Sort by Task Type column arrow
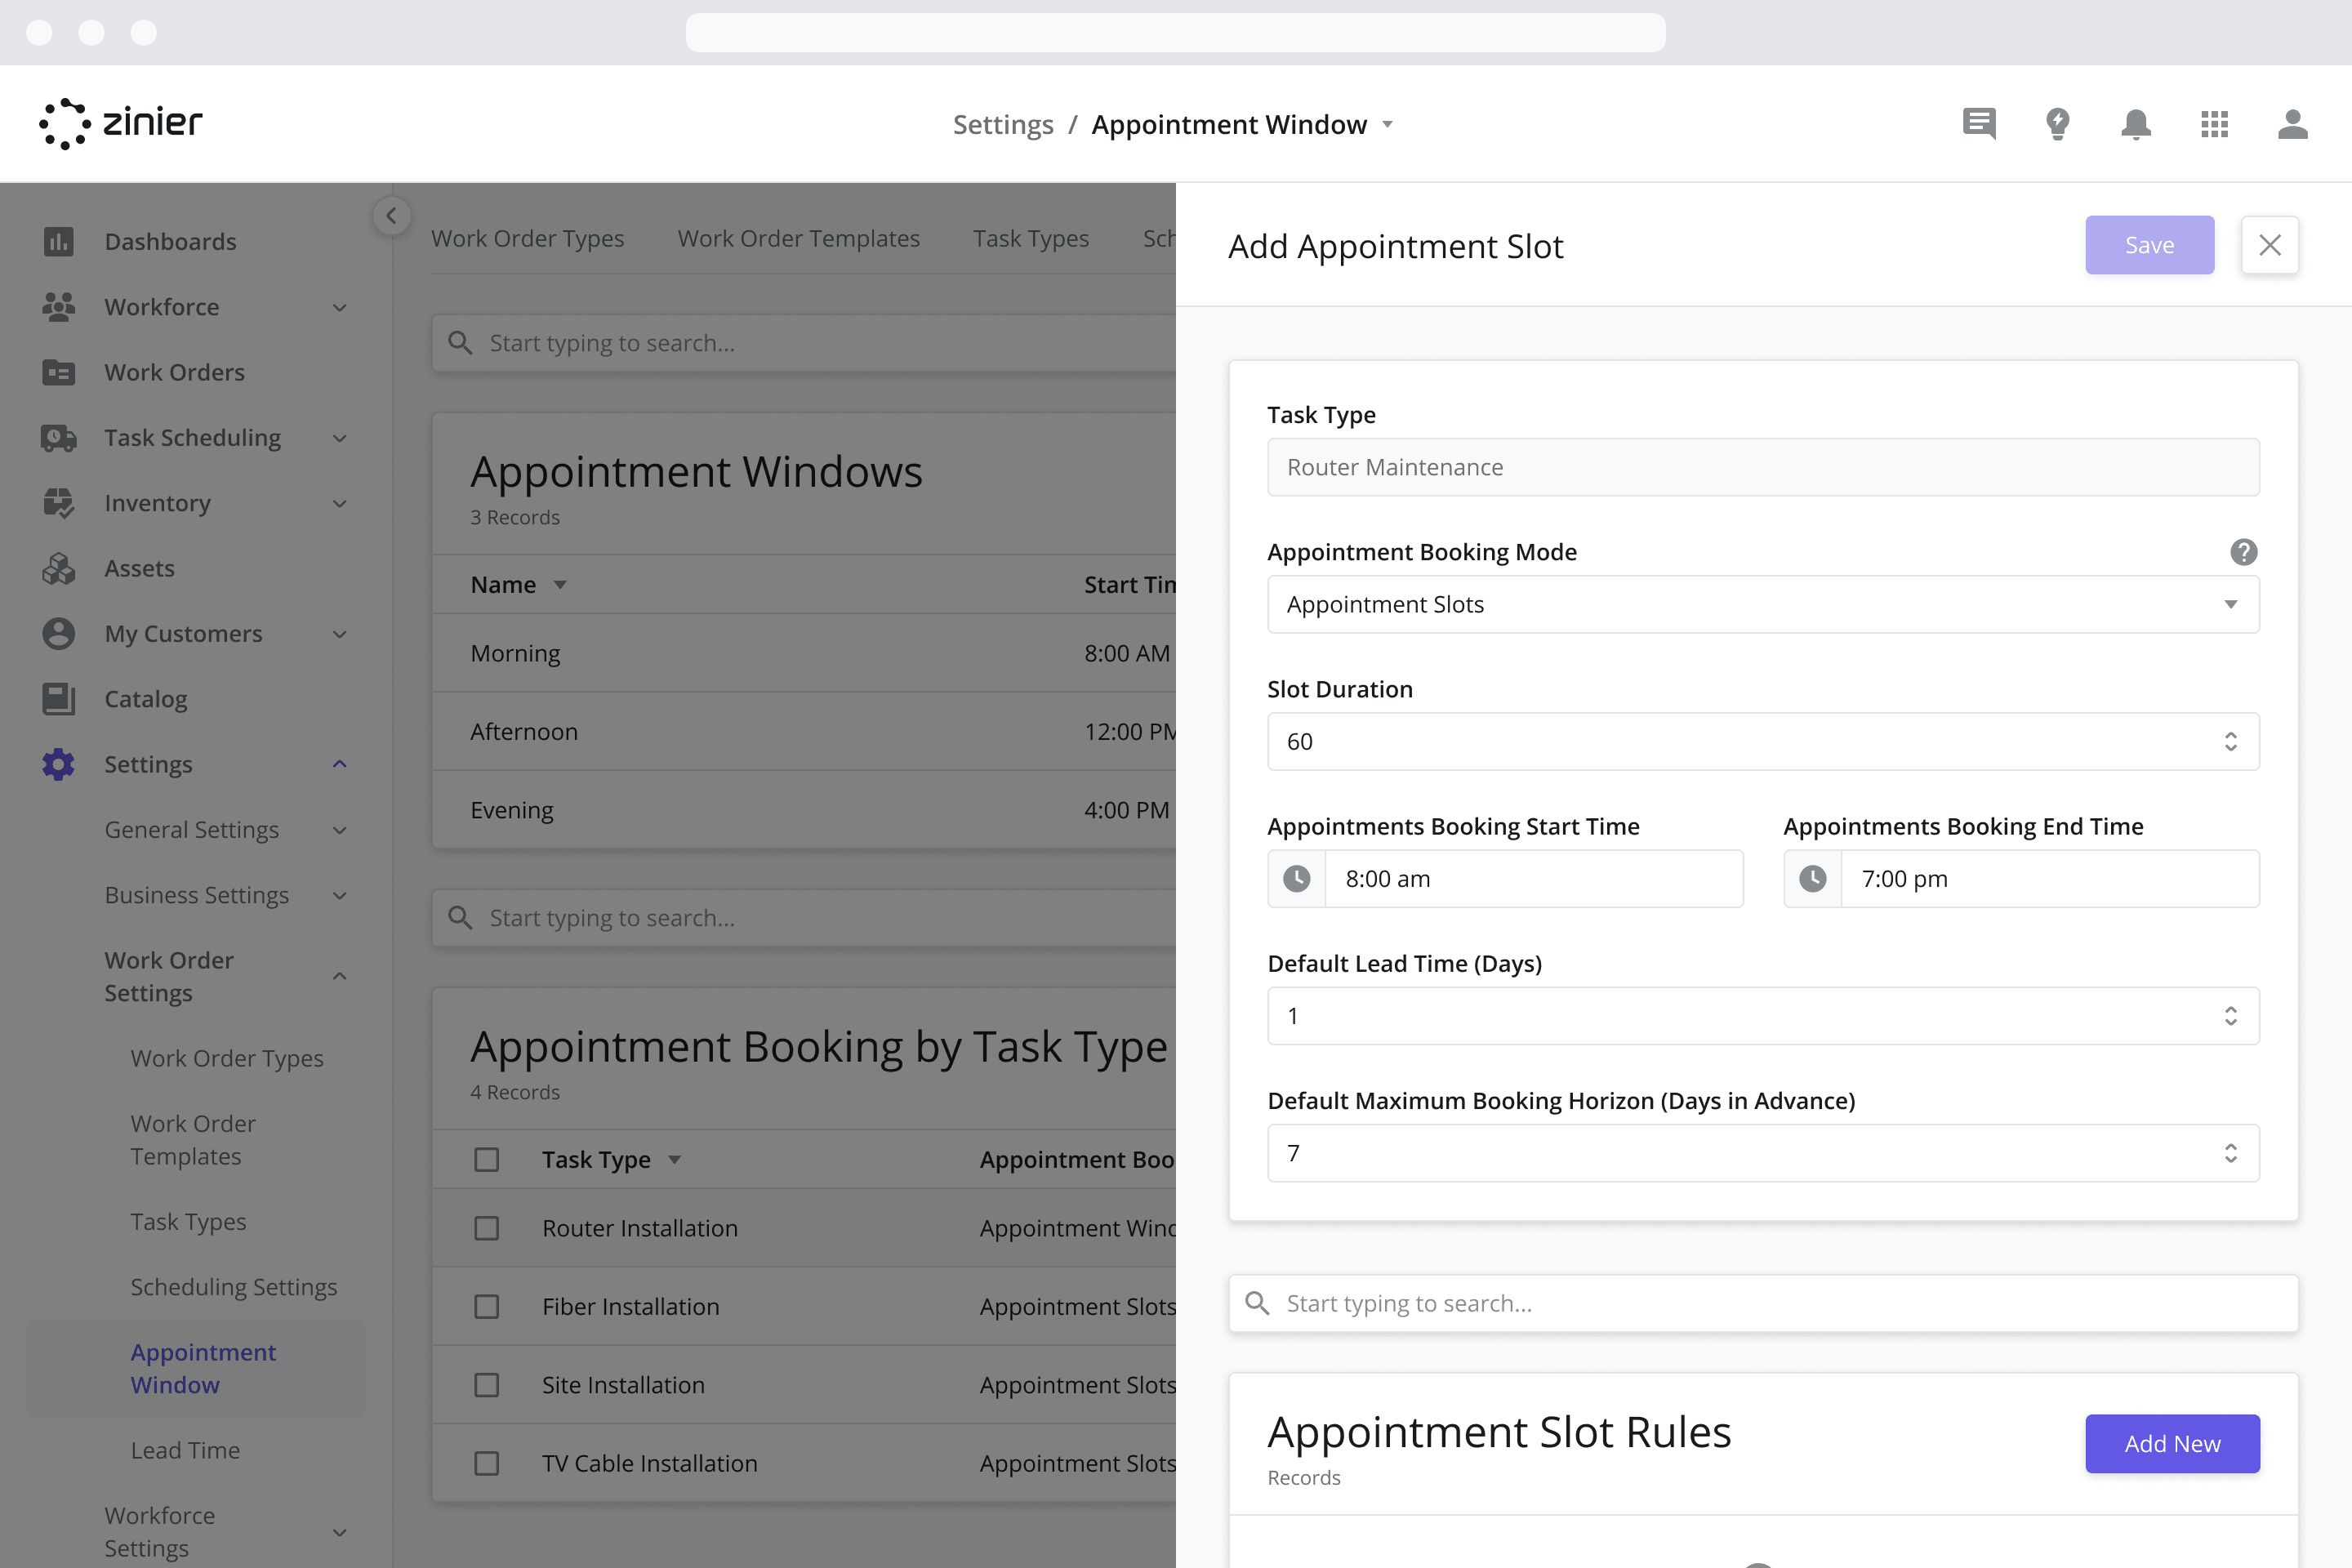 click(x=675, y=1160)
